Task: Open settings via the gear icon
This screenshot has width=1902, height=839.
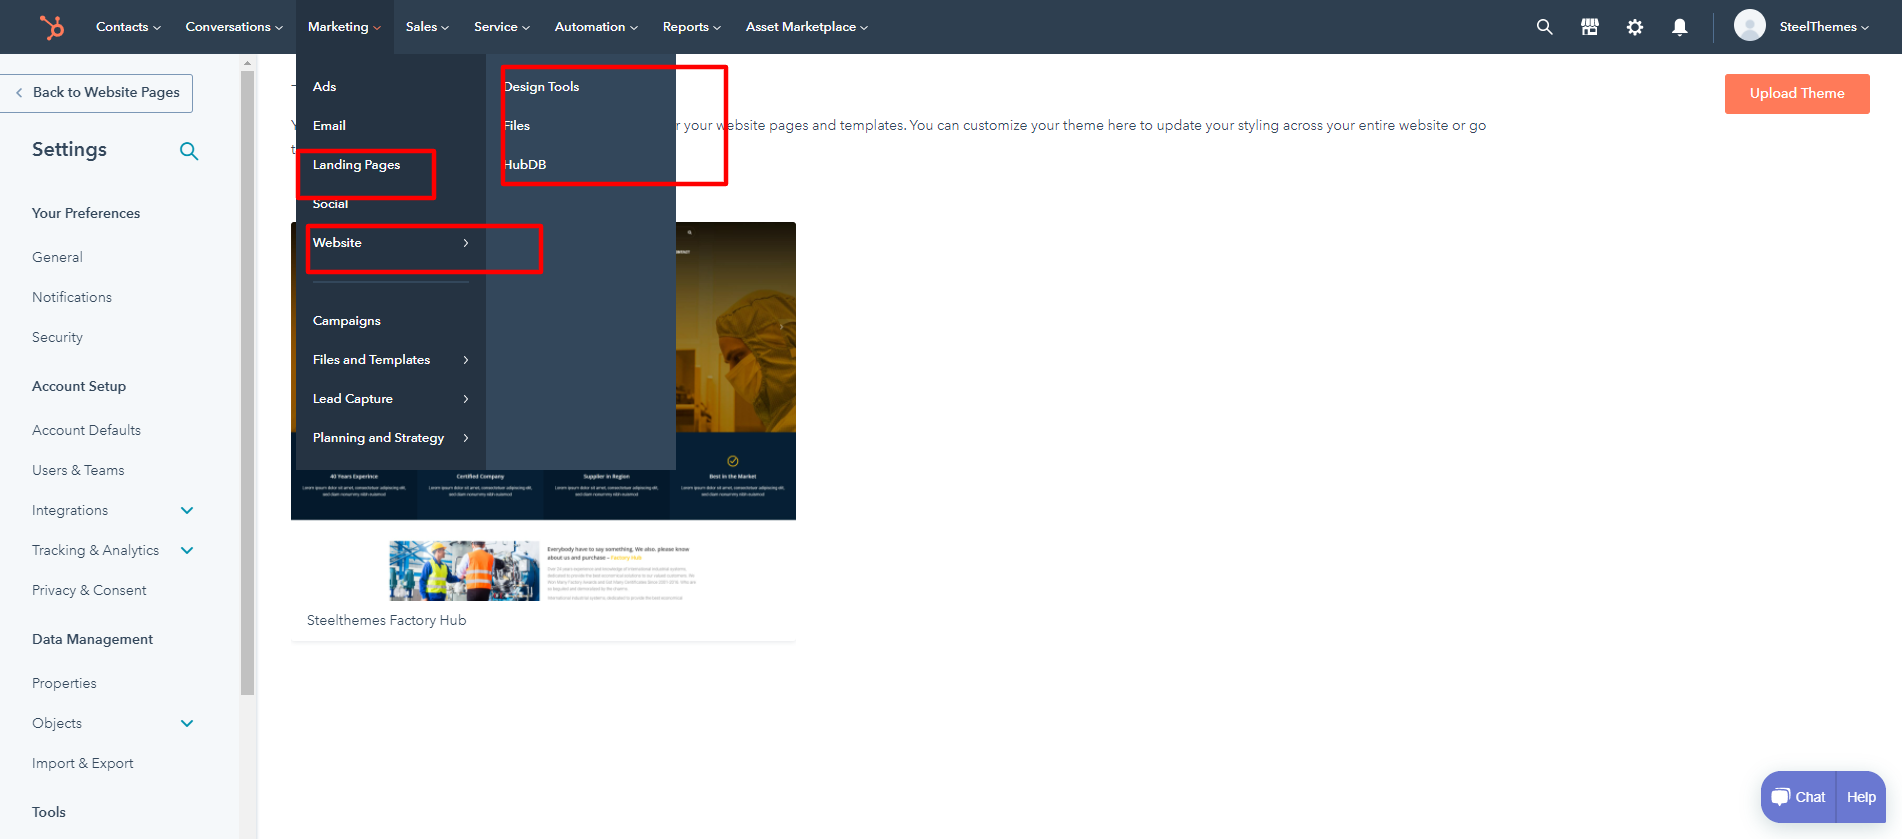Action: 1634,27
